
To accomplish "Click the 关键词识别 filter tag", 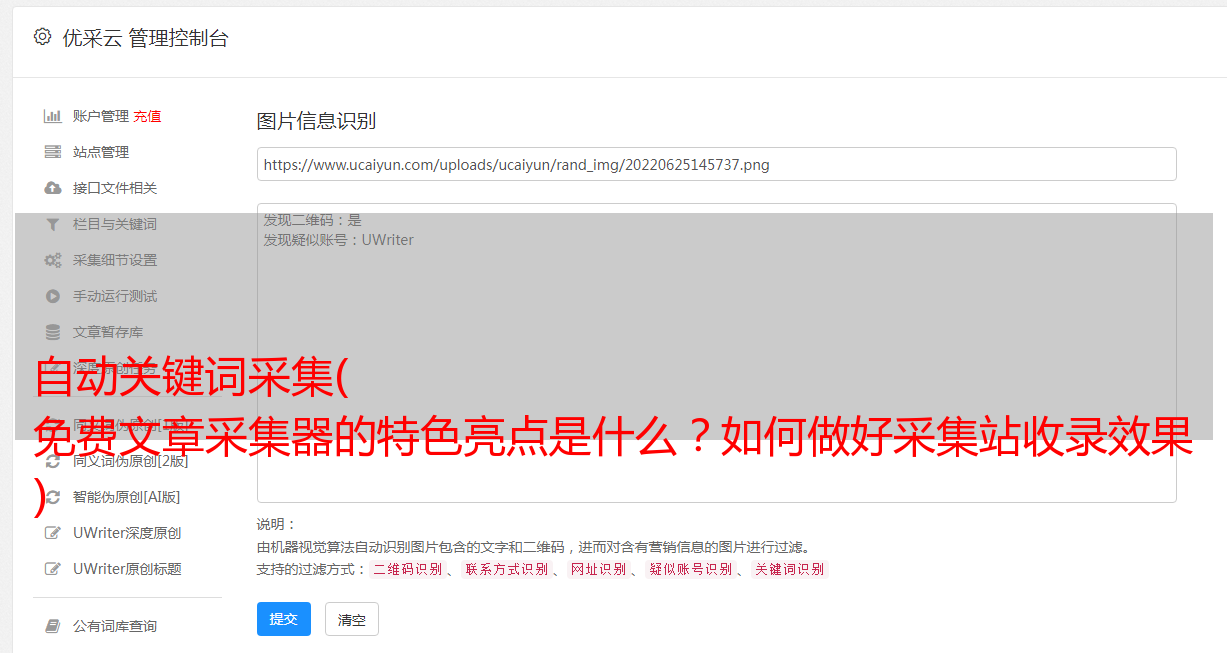I will click(790, 569).
